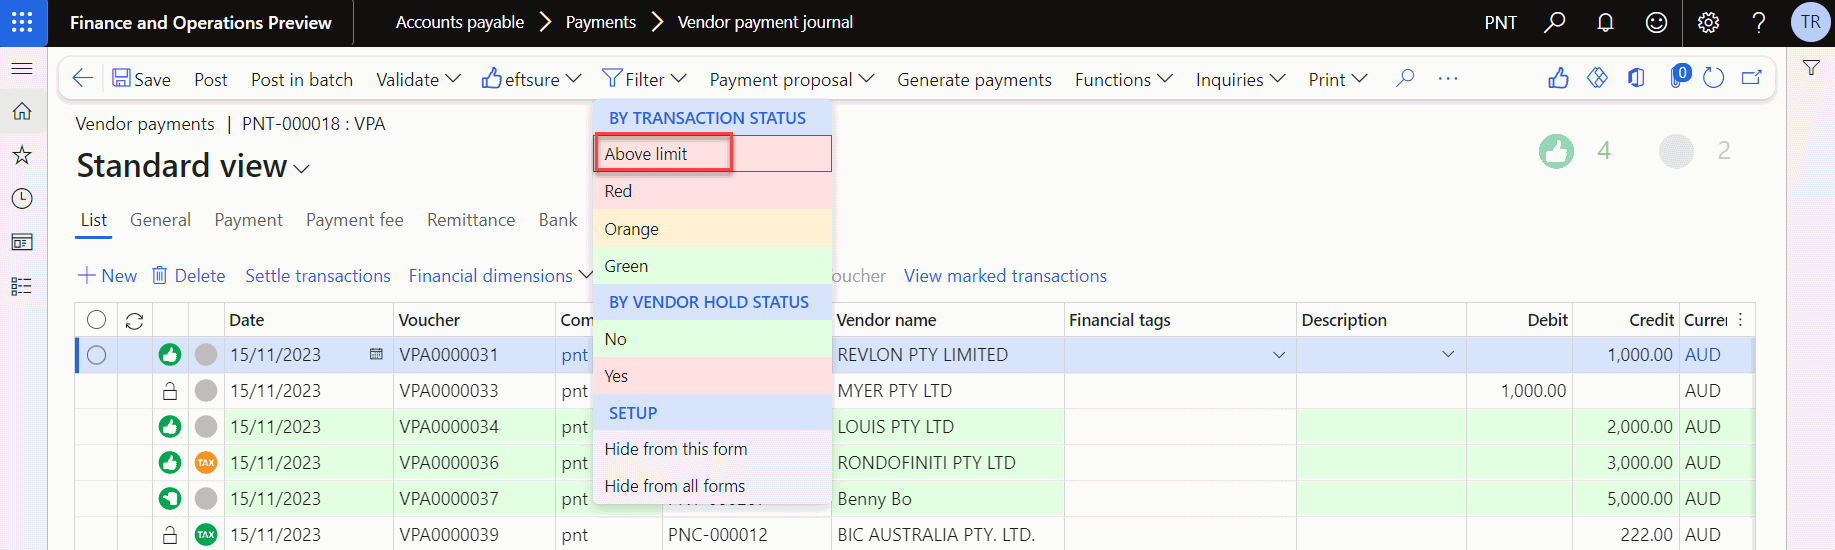The height and width of the screenshot is (550, 1835).
Task: Switch to the Remittance tab
Action: click(471, 220)
